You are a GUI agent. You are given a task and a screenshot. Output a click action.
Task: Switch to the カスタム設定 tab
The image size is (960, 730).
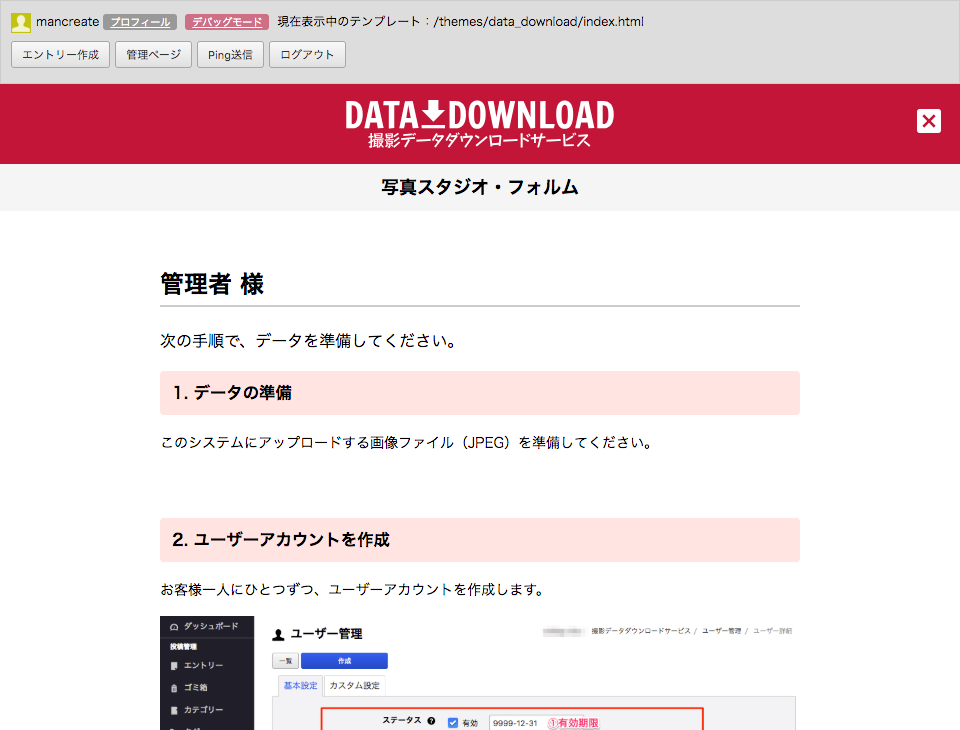354,686
